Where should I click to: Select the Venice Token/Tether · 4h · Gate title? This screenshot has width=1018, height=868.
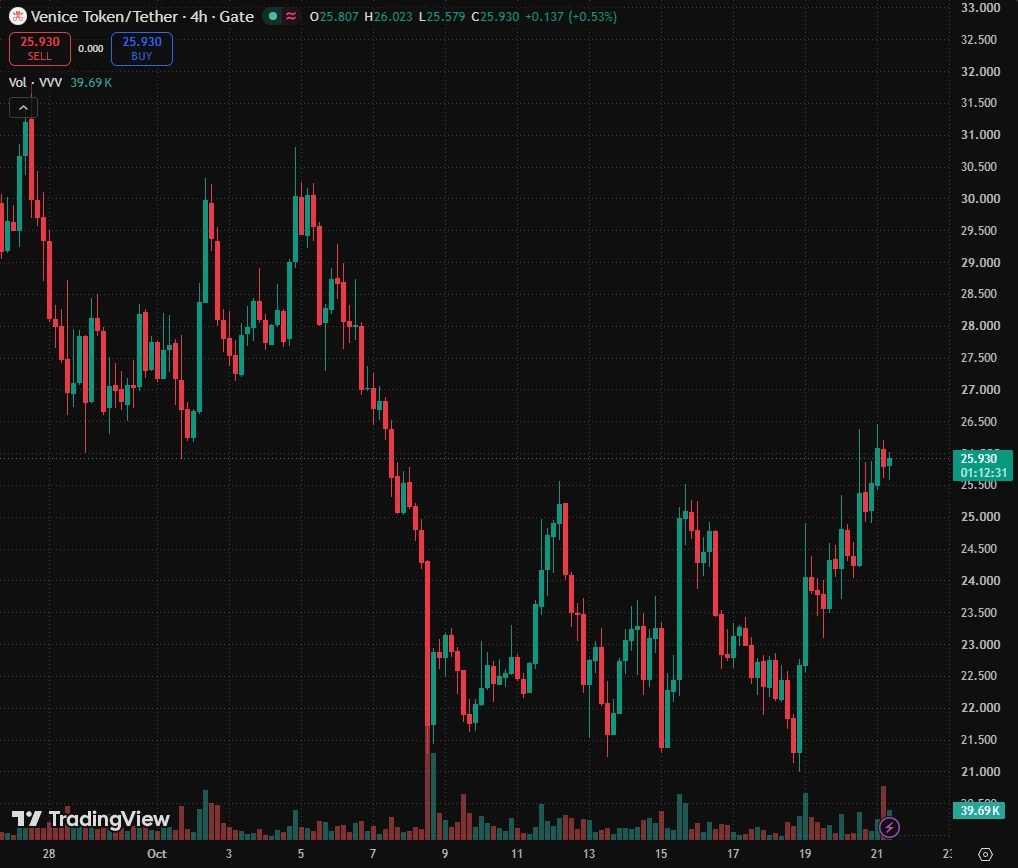pyautogui.click(x=142, y=16)
